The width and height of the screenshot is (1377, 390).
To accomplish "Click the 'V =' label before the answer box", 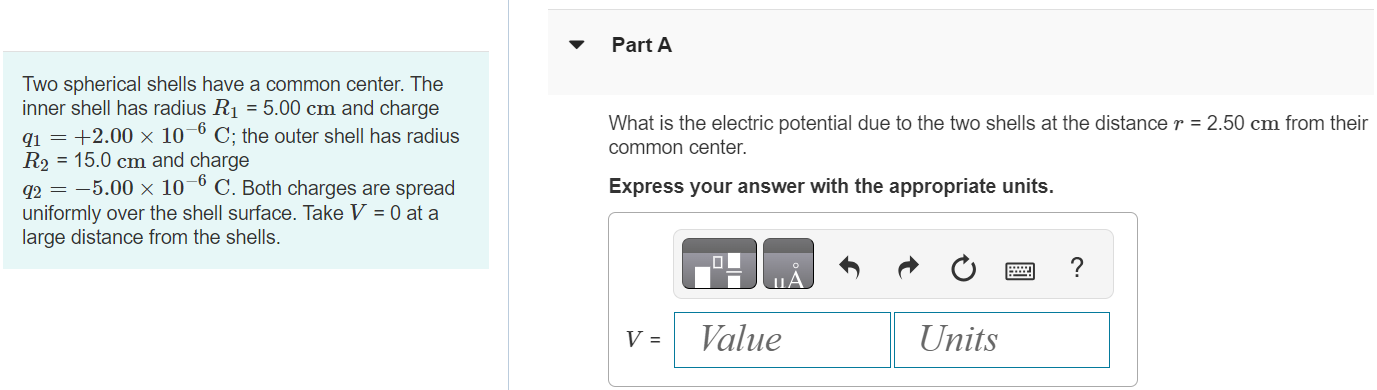I will (644, 340).
